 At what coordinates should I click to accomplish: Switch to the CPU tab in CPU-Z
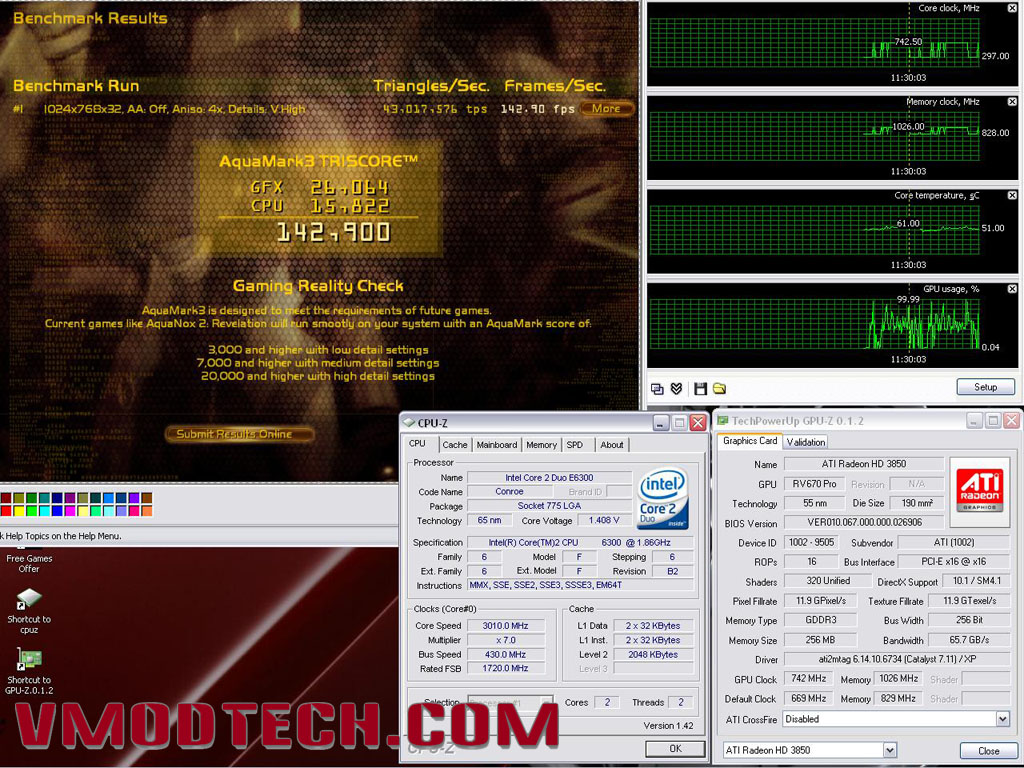pyautogui.click(x=417, y=443)
